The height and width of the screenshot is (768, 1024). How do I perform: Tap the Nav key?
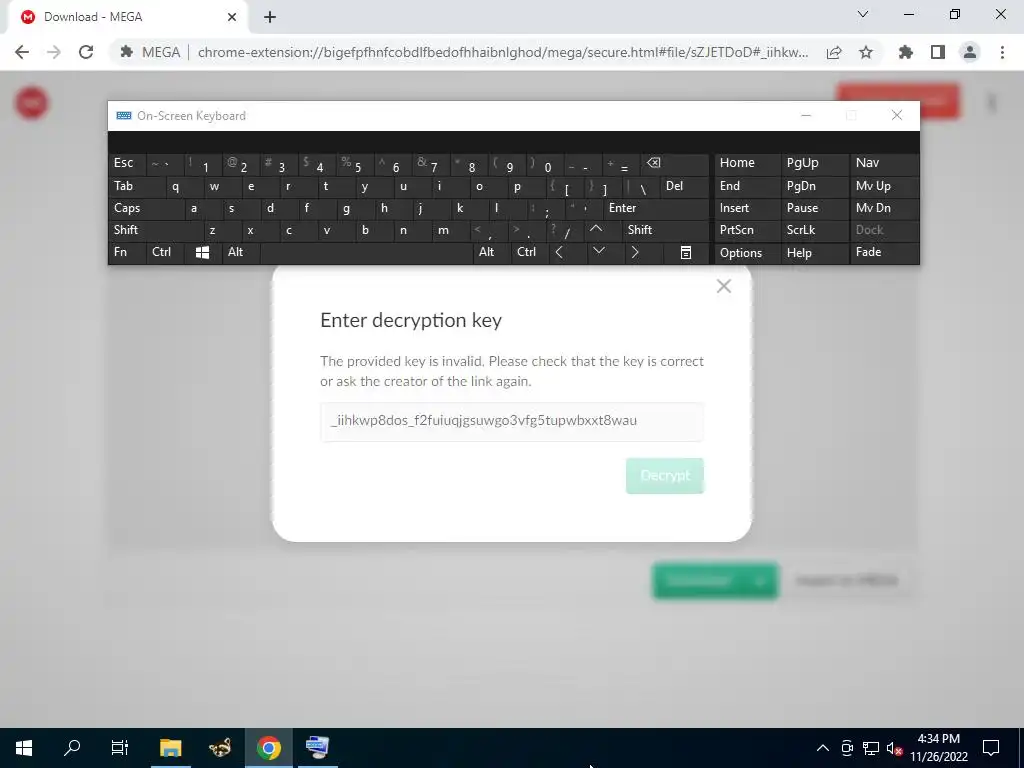pos(884,163)
